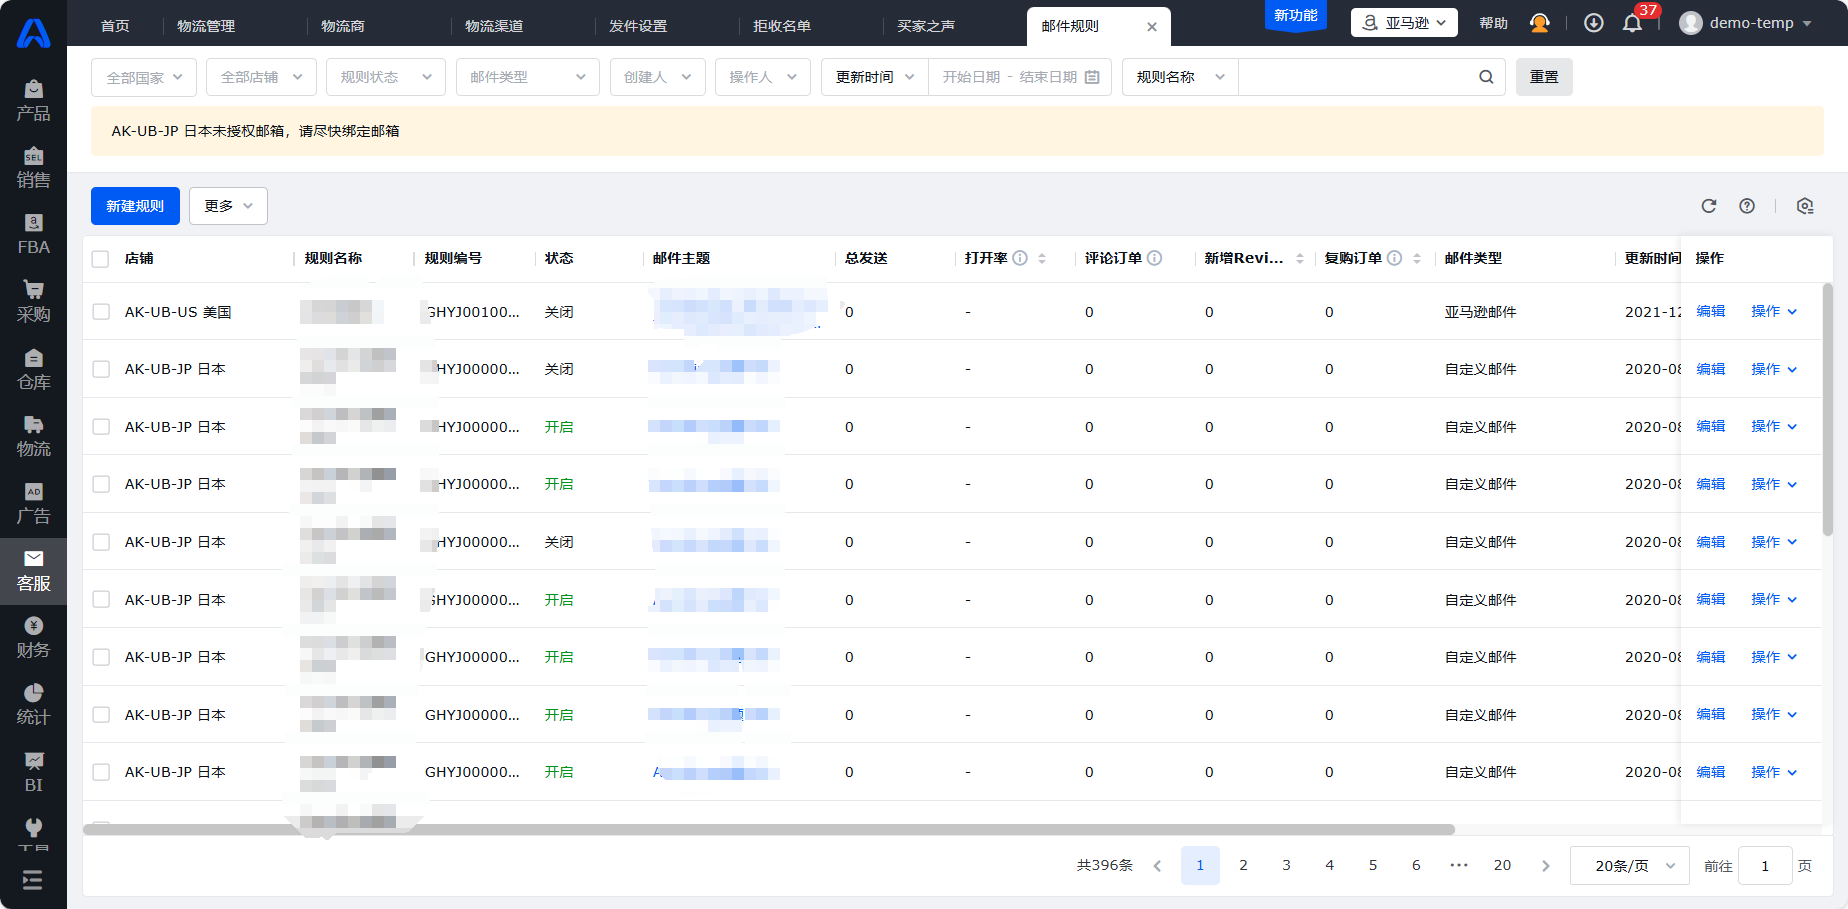
Task: Open the 亚马逊 platform selector
Action: [1404, 23]
